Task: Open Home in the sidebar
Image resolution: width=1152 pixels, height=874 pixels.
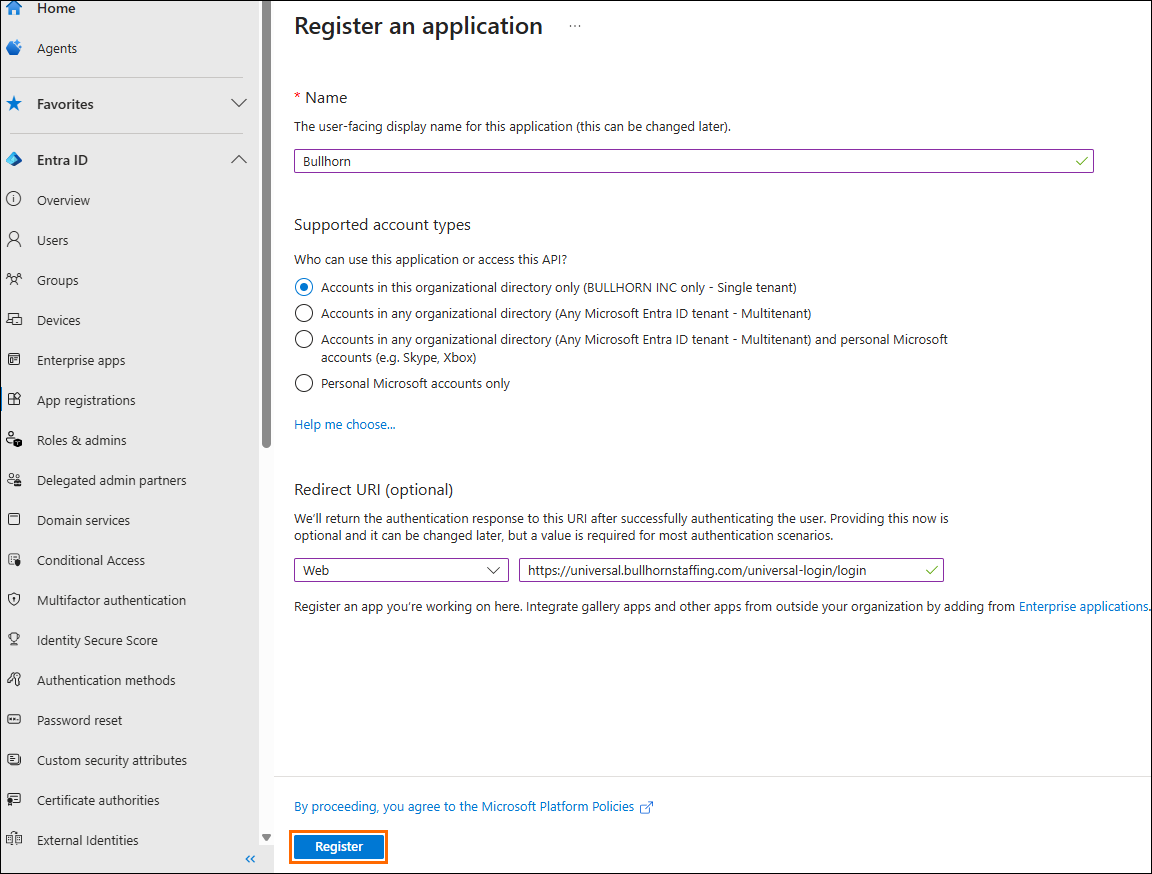Action: (x=56, y=8)
